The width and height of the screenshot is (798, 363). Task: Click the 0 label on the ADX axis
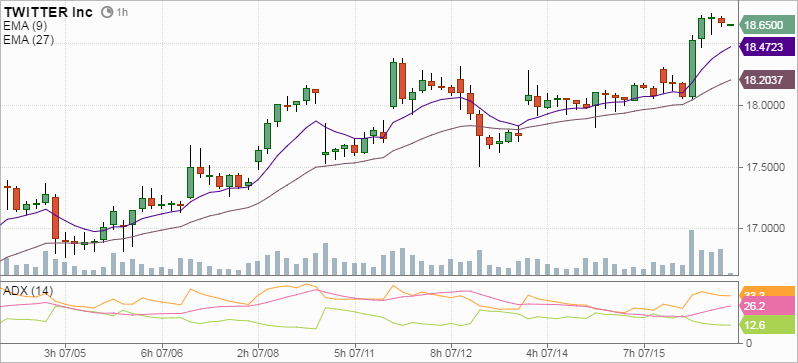point(748,343)
